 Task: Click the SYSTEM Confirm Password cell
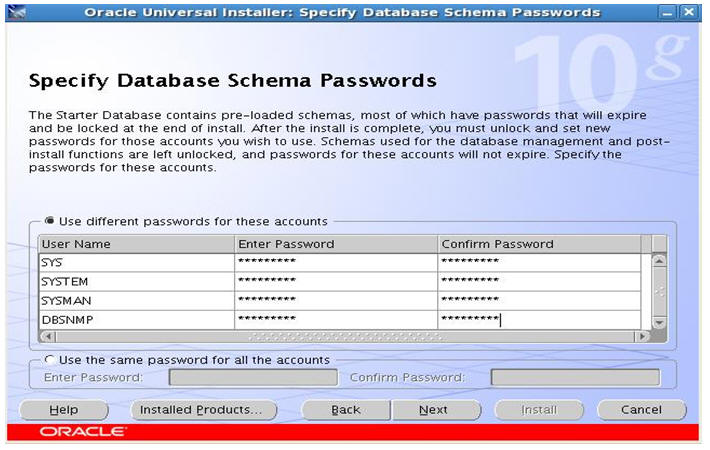click(x=538, y=281)
